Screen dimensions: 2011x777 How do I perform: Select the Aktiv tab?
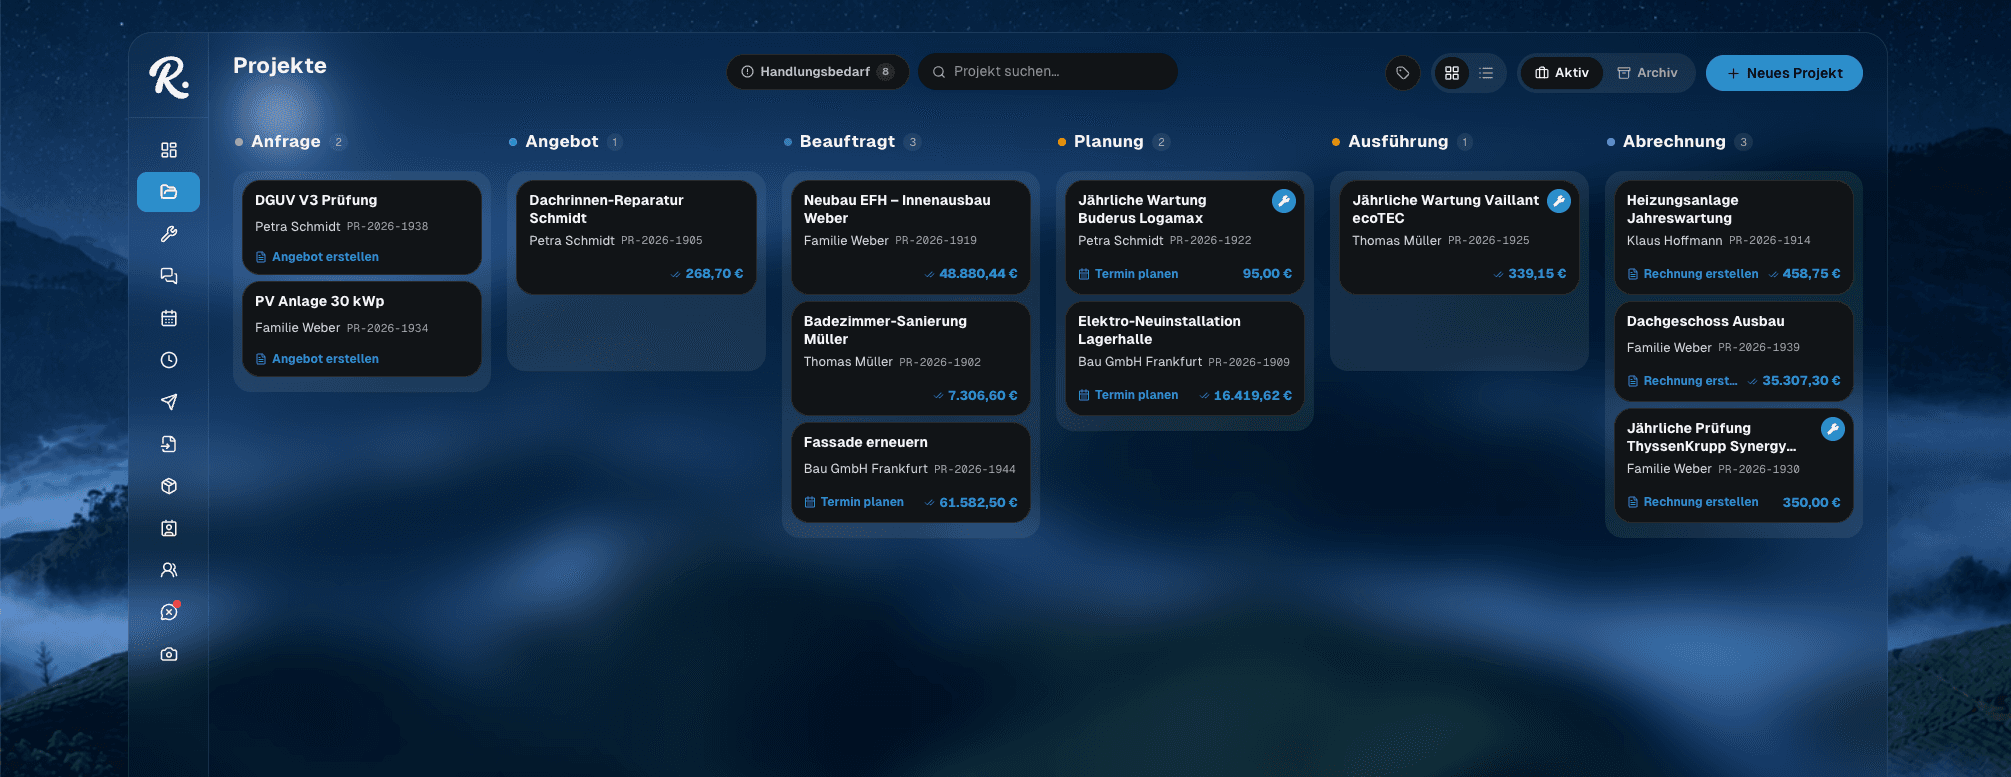[x=1562, y=73]
